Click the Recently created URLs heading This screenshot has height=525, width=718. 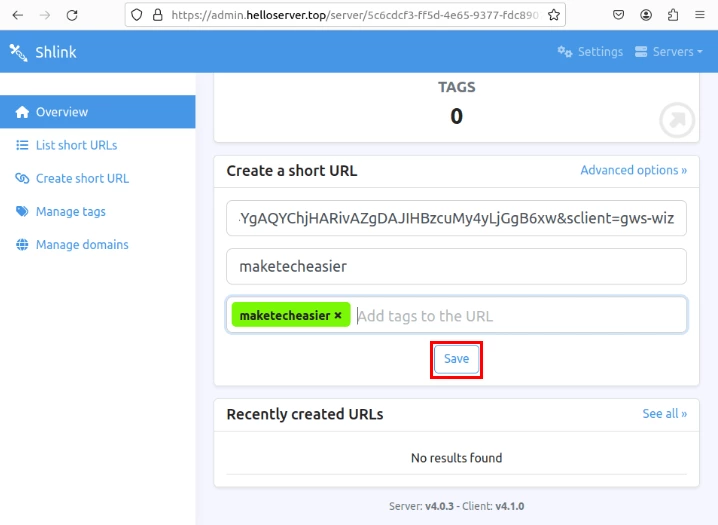tap(305, 414)
